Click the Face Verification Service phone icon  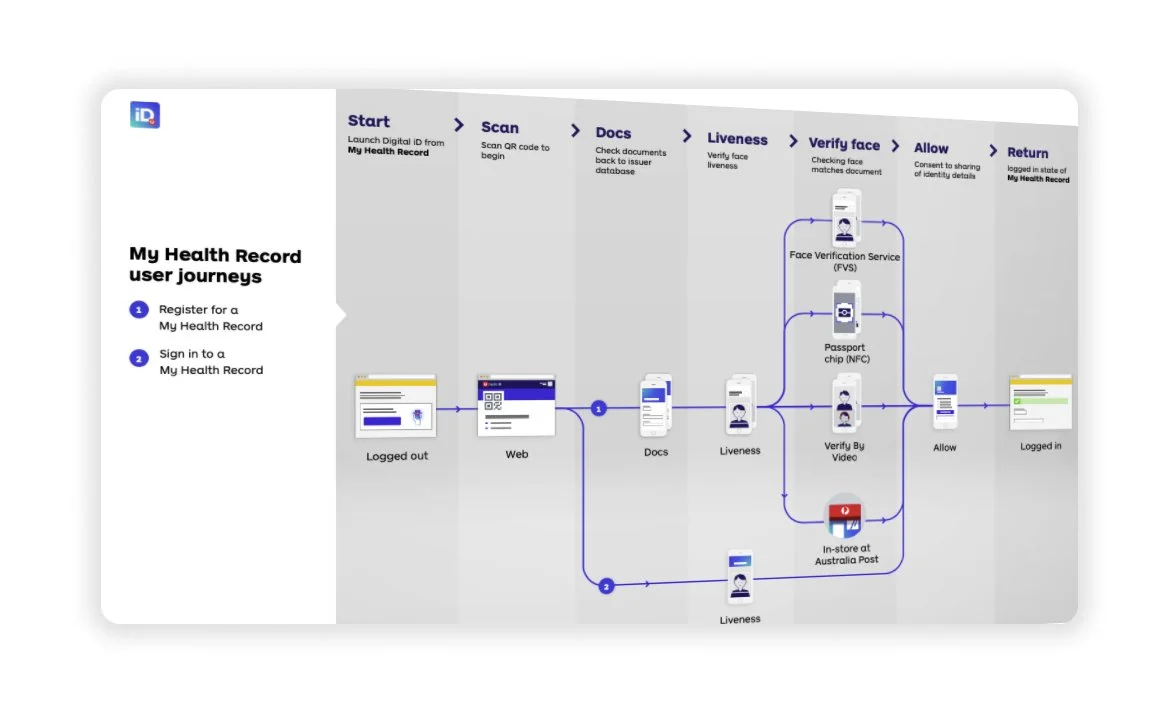(x=846, y=218)
